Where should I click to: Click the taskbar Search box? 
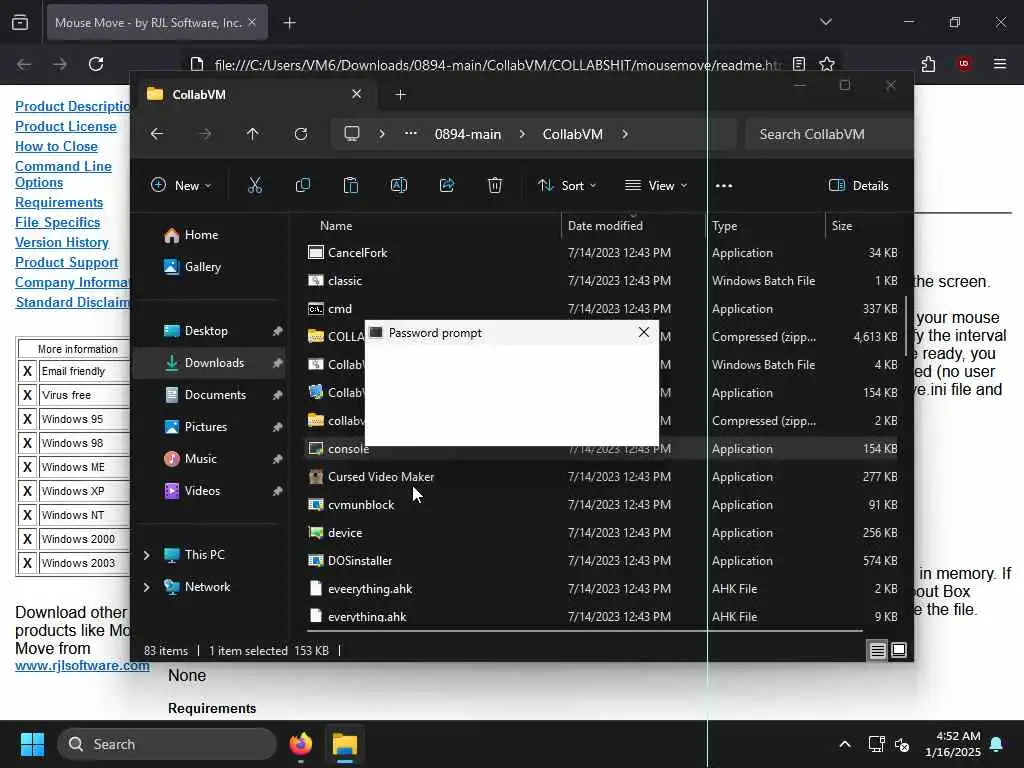[167, 744]
